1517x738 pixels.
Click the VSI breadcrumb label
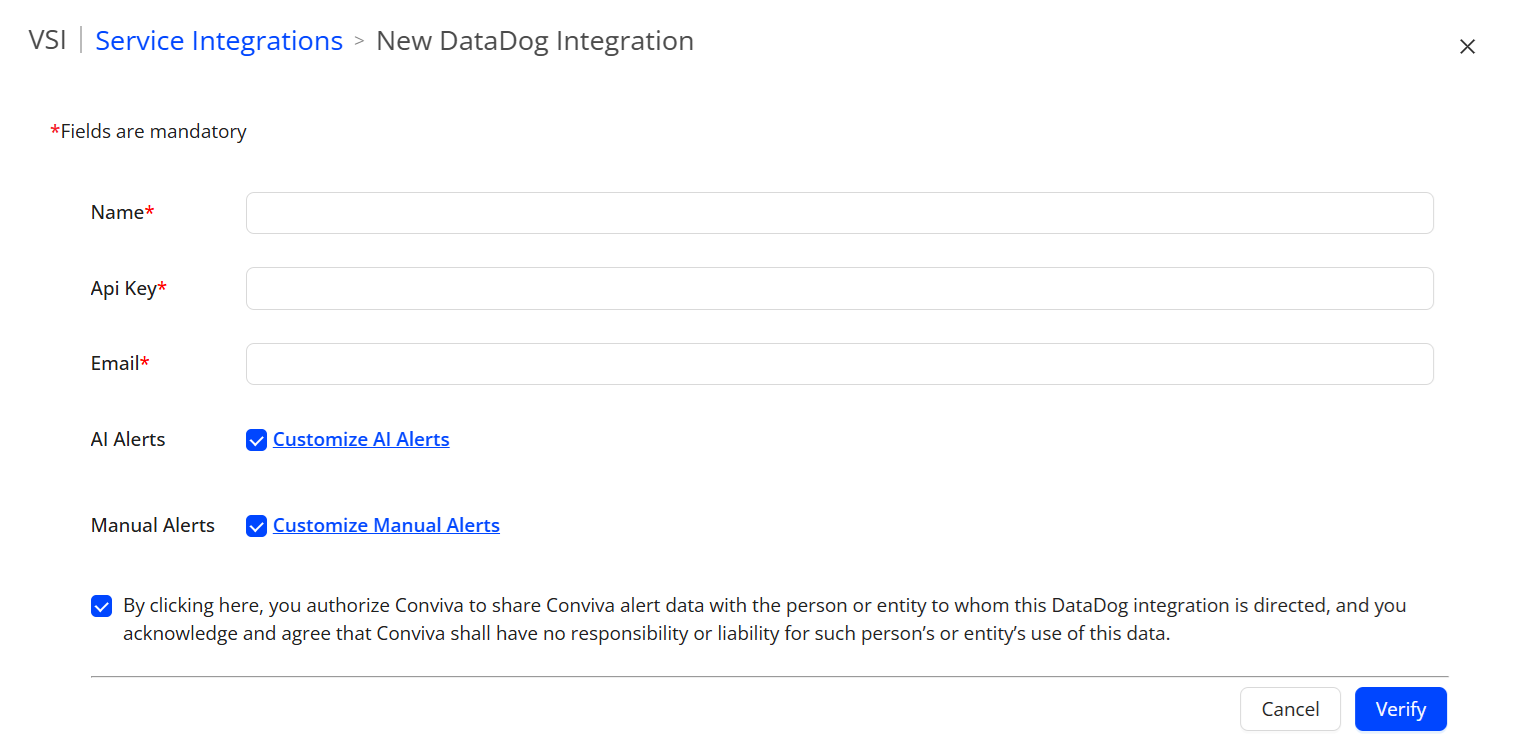(x=47, y=41)
